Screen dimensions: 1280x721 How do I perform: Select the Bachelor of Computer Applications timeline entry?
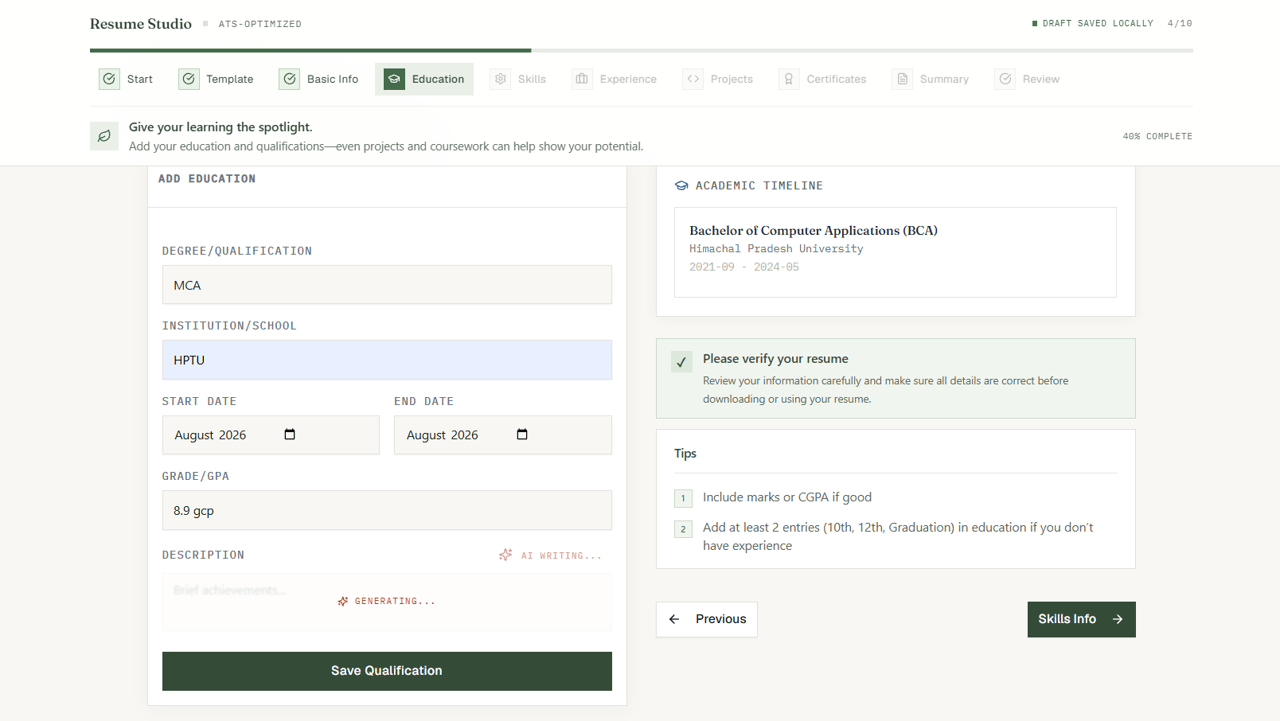pyautogui.click(x=895, y=252)
